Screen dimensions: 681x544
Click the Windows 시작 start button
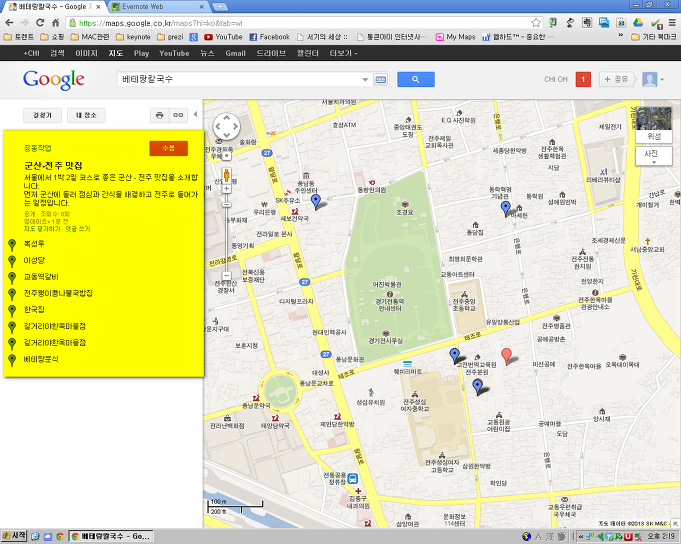point(14,536)
